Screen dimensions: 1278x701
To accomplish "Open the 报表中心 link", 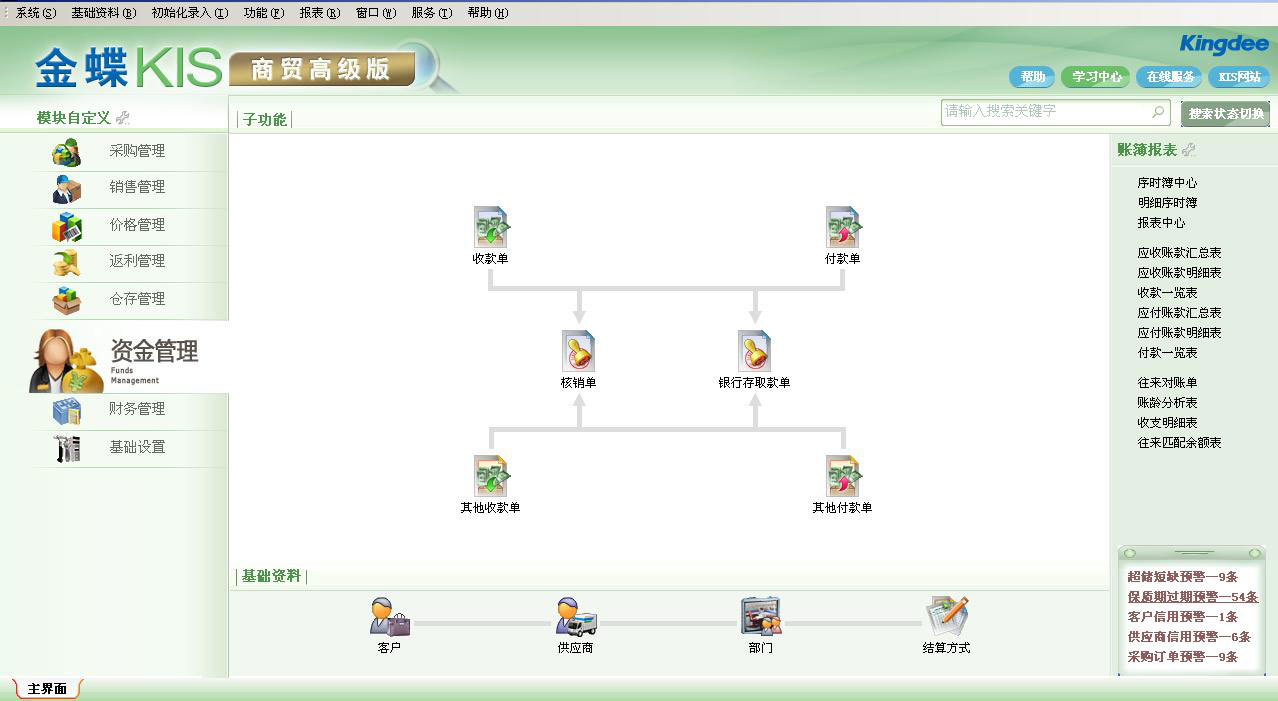I will point(1161,223).
